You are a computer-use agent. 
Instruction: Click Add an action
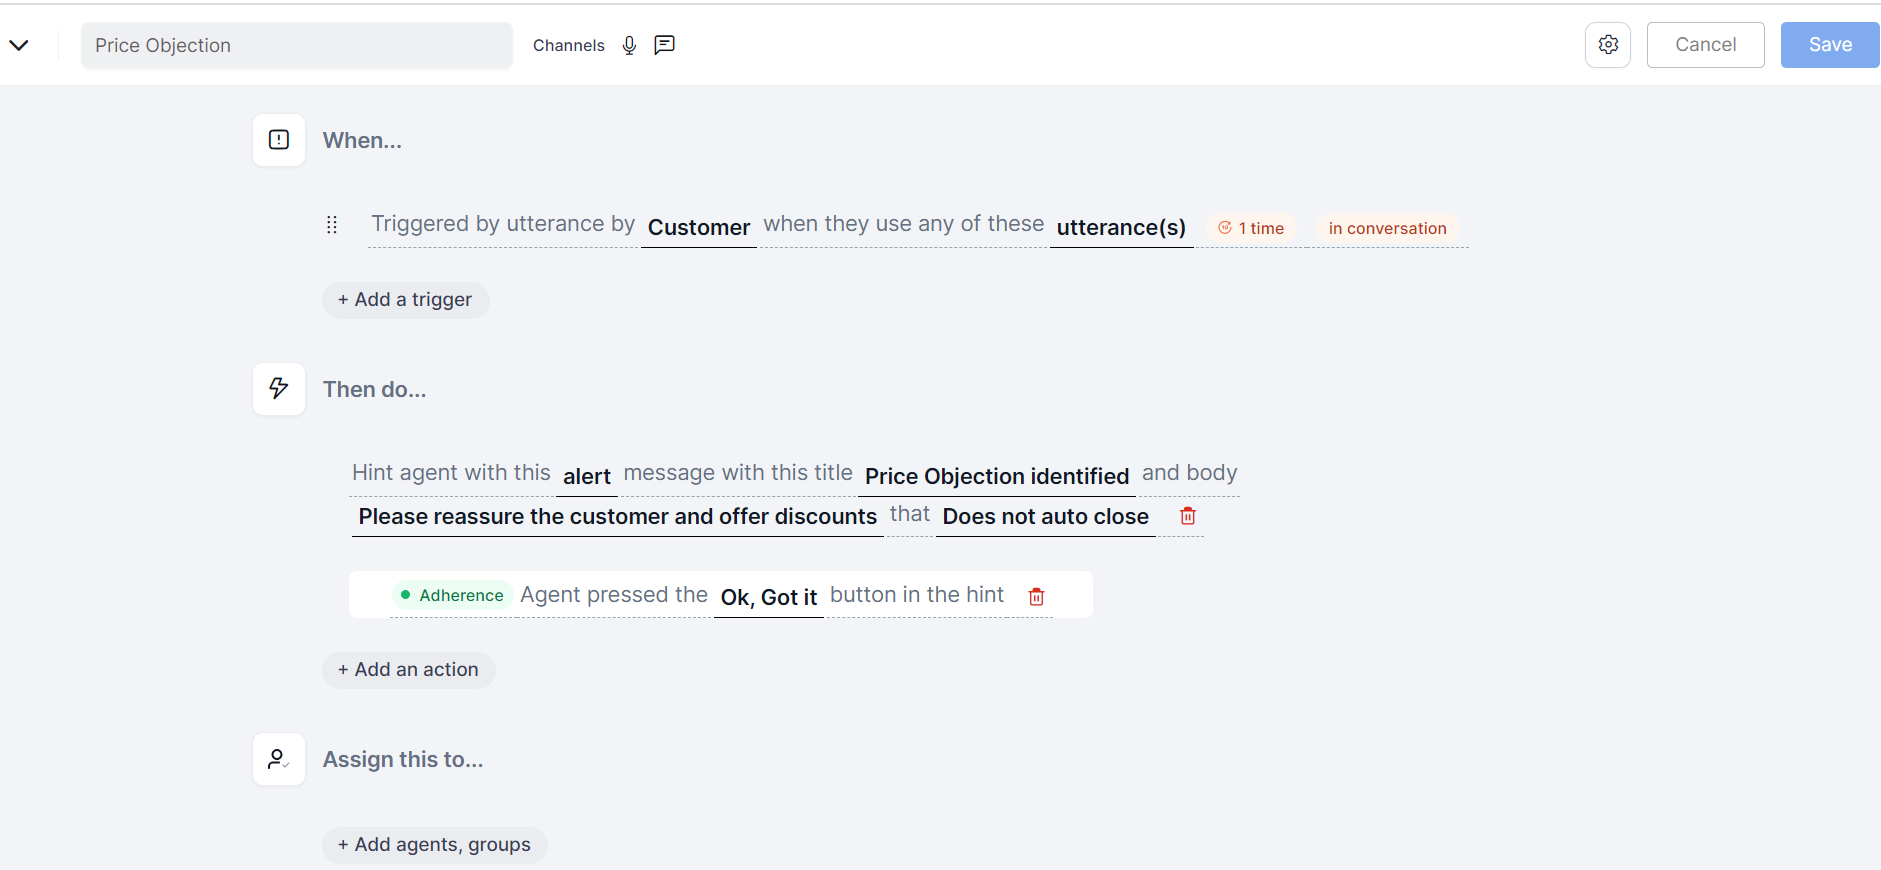click(408, 670)
